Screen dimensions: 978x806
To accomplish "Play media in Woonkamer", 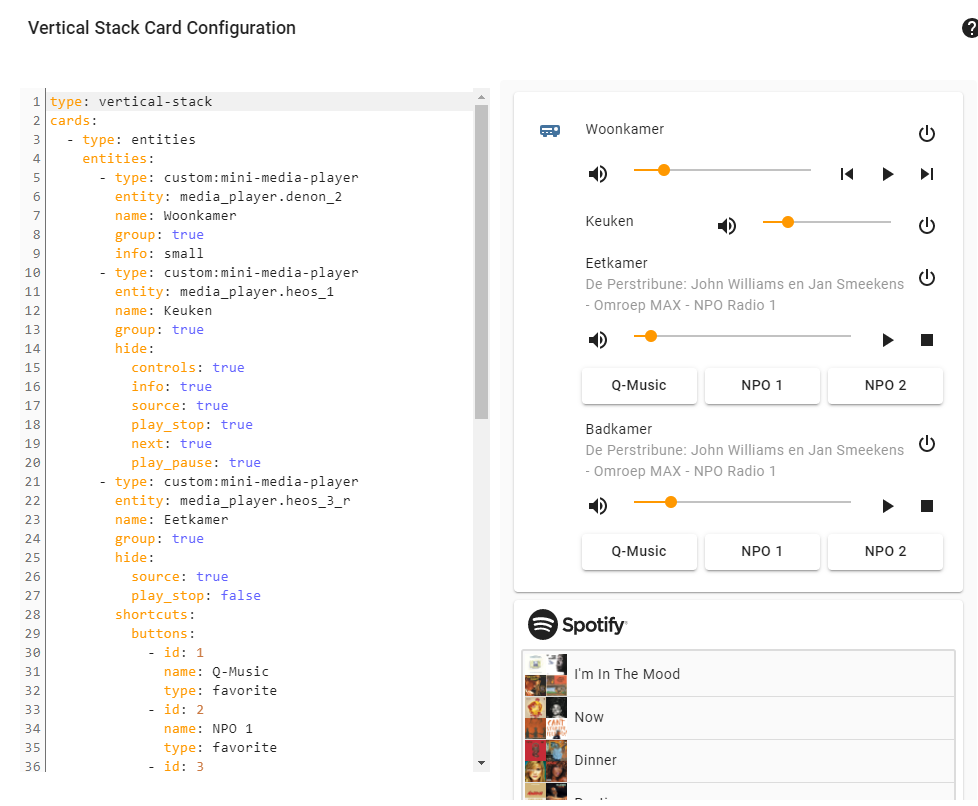I will [888, 173].
